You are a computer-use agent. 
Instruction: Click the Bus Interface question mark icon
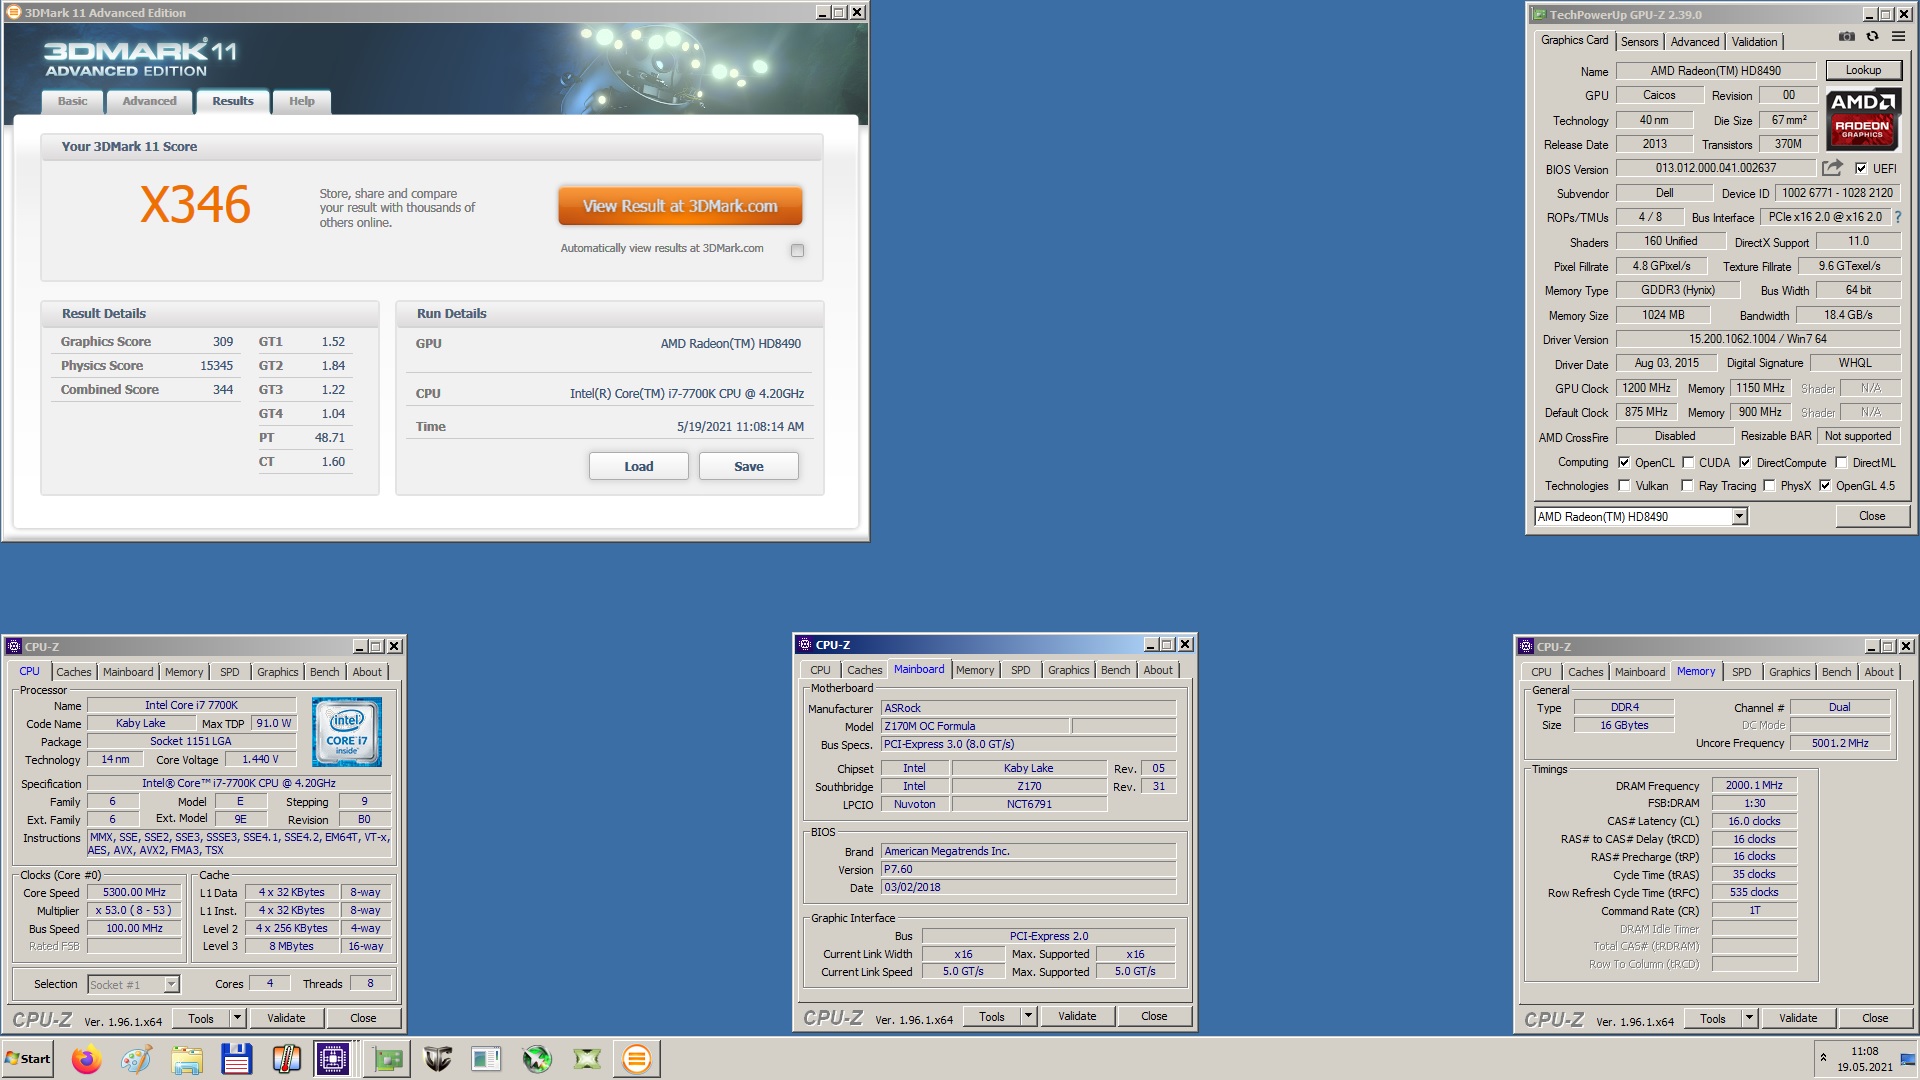(1897, 217)
